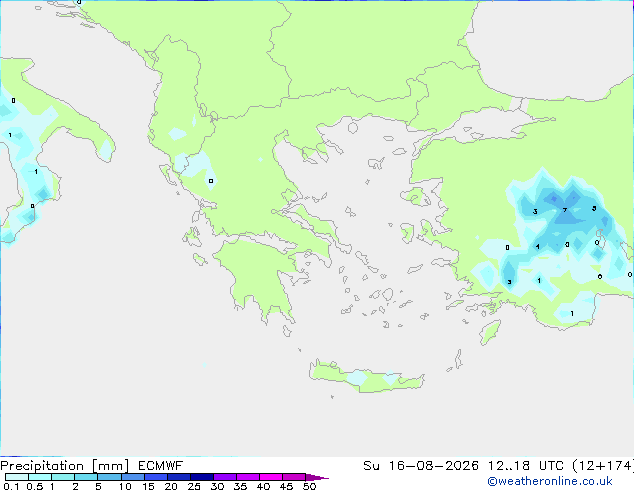Pick legend swatch between 15 and 20
The image size is (634, 490).
tap(156, 477)
